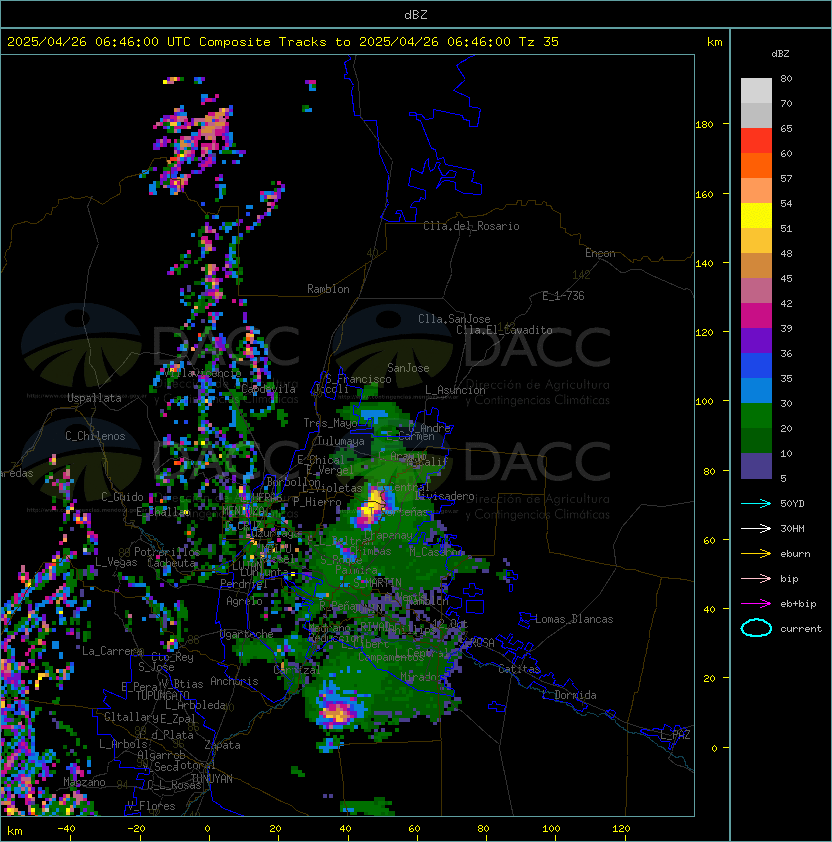The width and height of the screenshot is (832, 842).
Task: Click the 'C_Guido' map label
Action: click(x=122, y=497)
